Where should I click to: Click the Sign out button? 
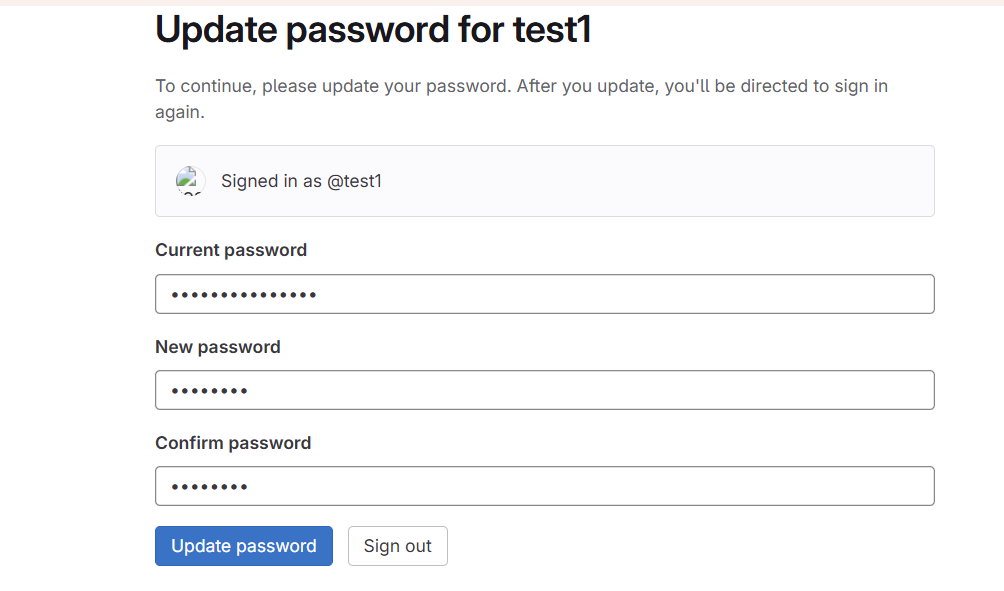click(398, 546)
